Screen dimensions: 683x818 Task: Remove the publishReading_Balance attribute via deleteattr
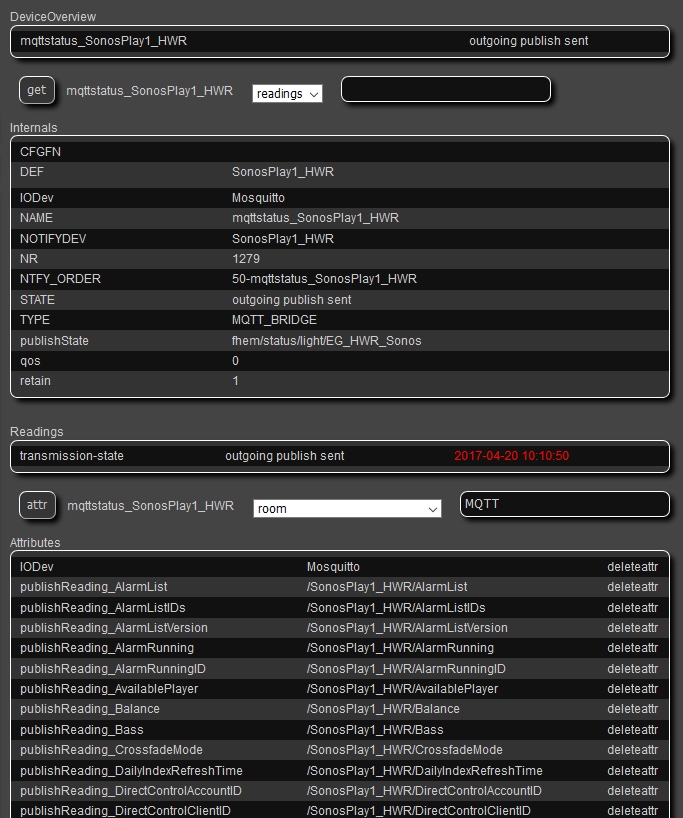[x=632, y=709]
